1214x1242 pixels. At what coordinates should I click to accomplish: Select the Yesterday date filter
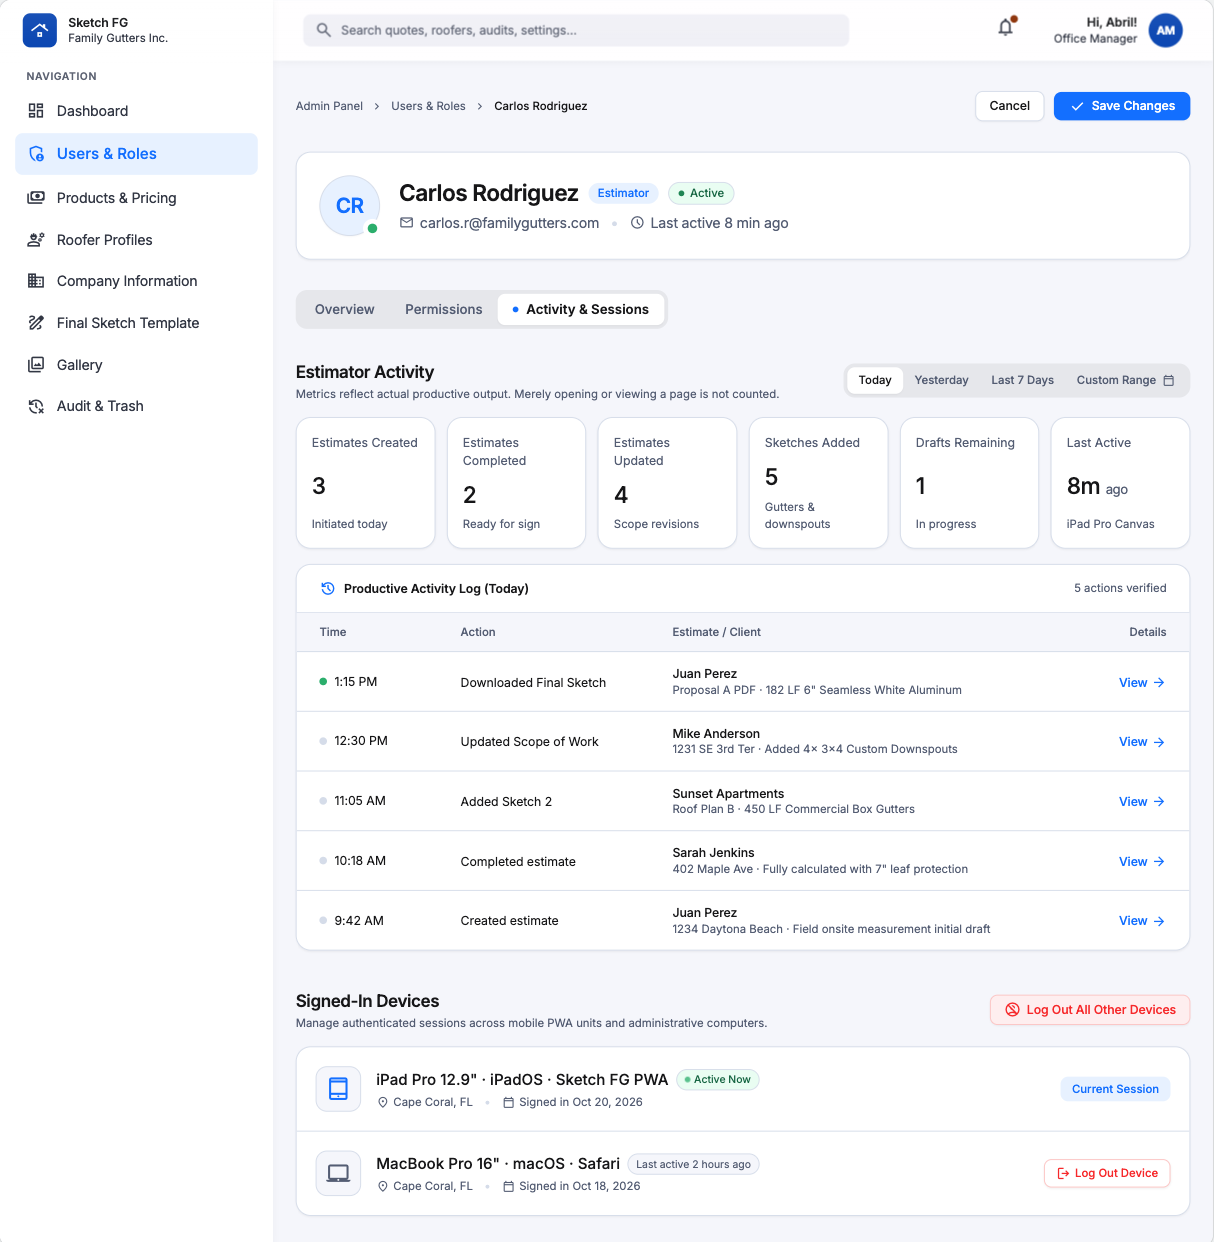941,380
